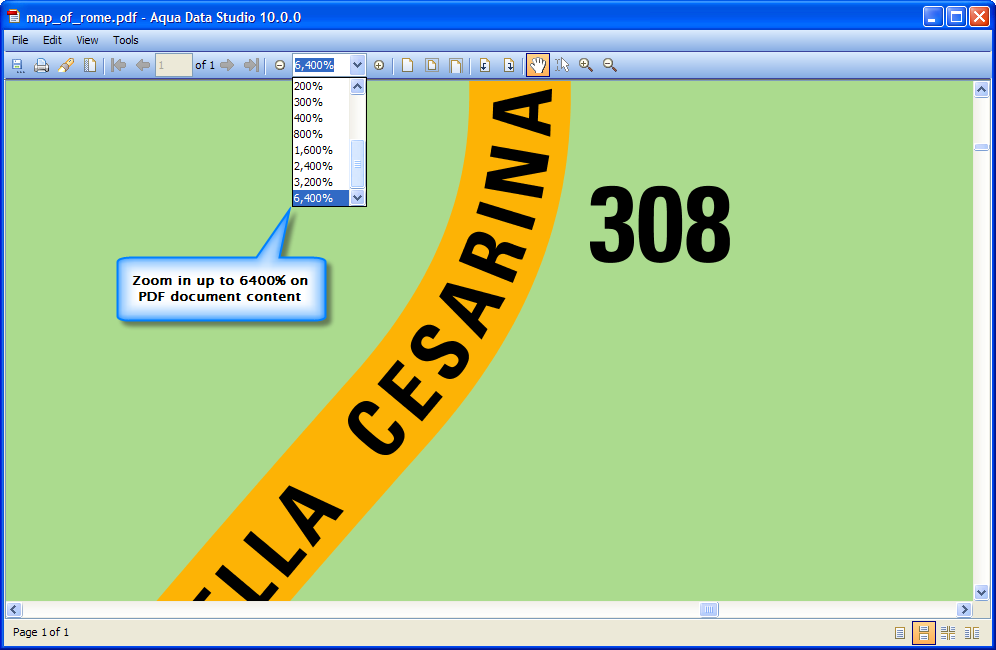Toggle the text selection cursor tool
The height and width of the screenshot is (650, 996).
[x=562, y=65]
